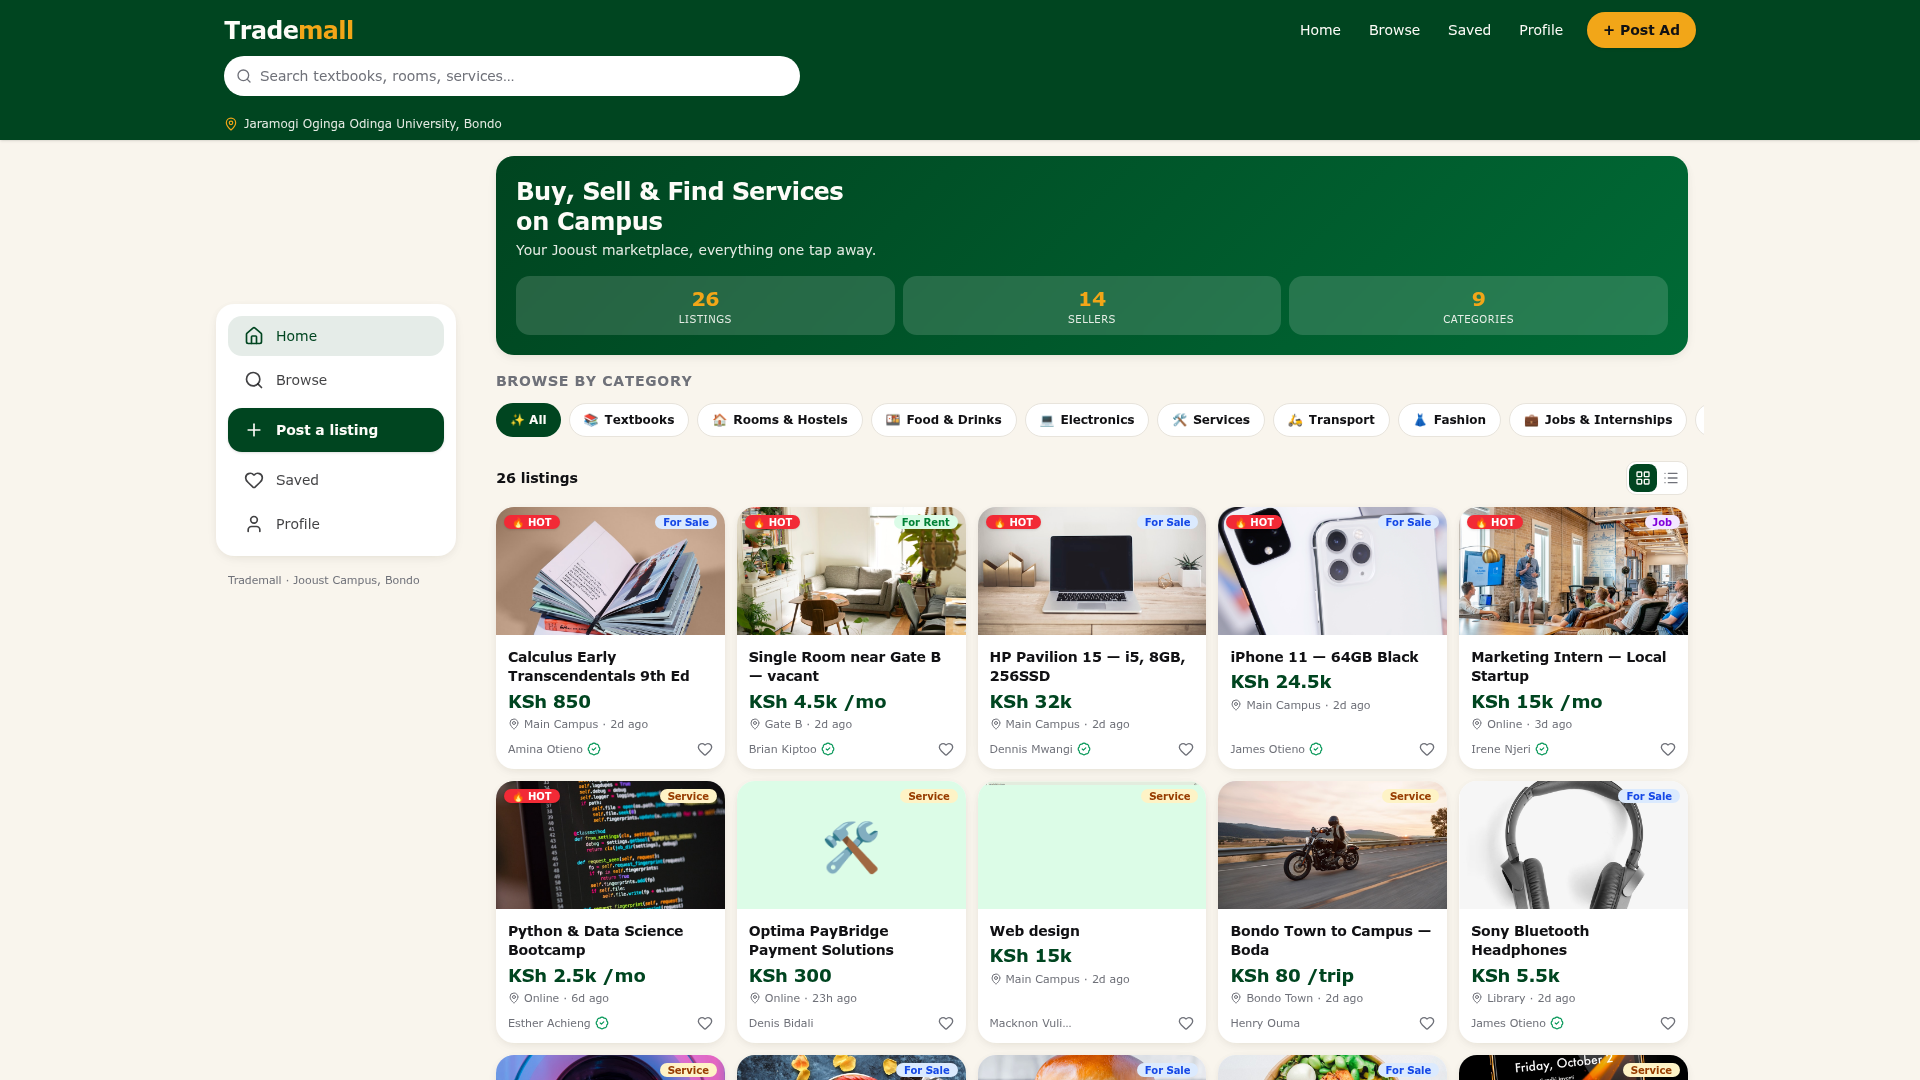Switch to grid view layout
1920x1080 pixels.
point(1643,478)
